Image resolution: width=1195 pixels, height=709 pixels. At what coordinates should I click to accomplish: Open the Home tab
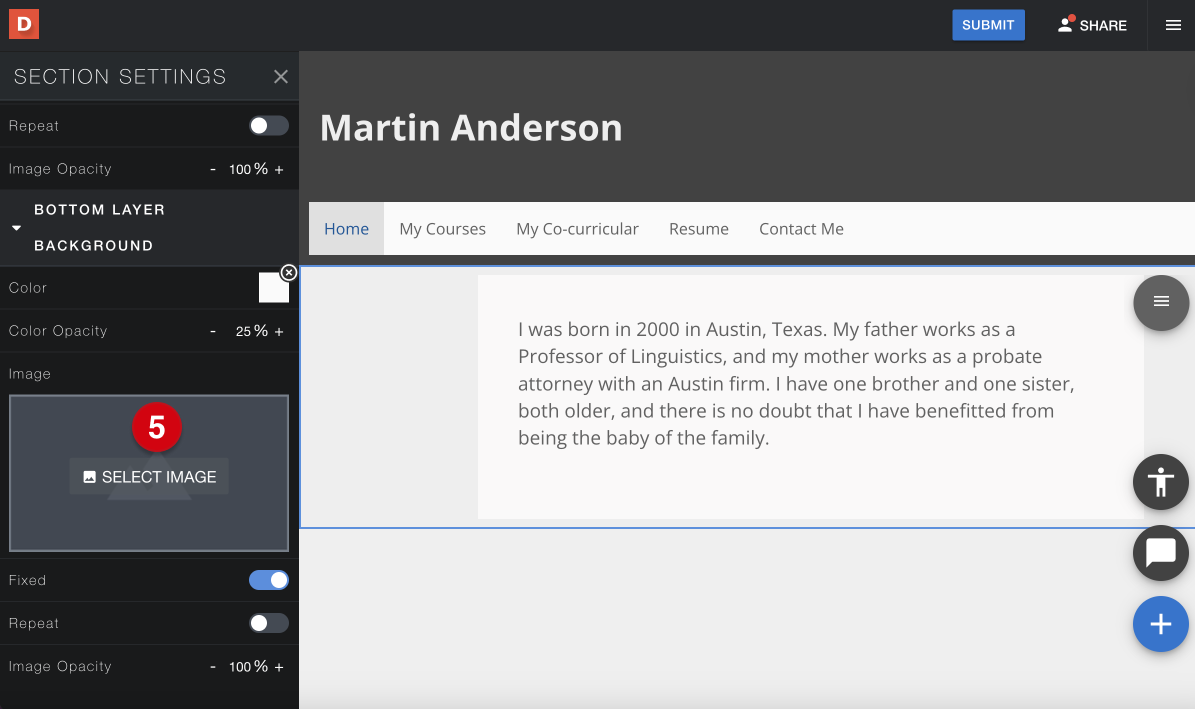pyautogui.click(x=346, y=229)
